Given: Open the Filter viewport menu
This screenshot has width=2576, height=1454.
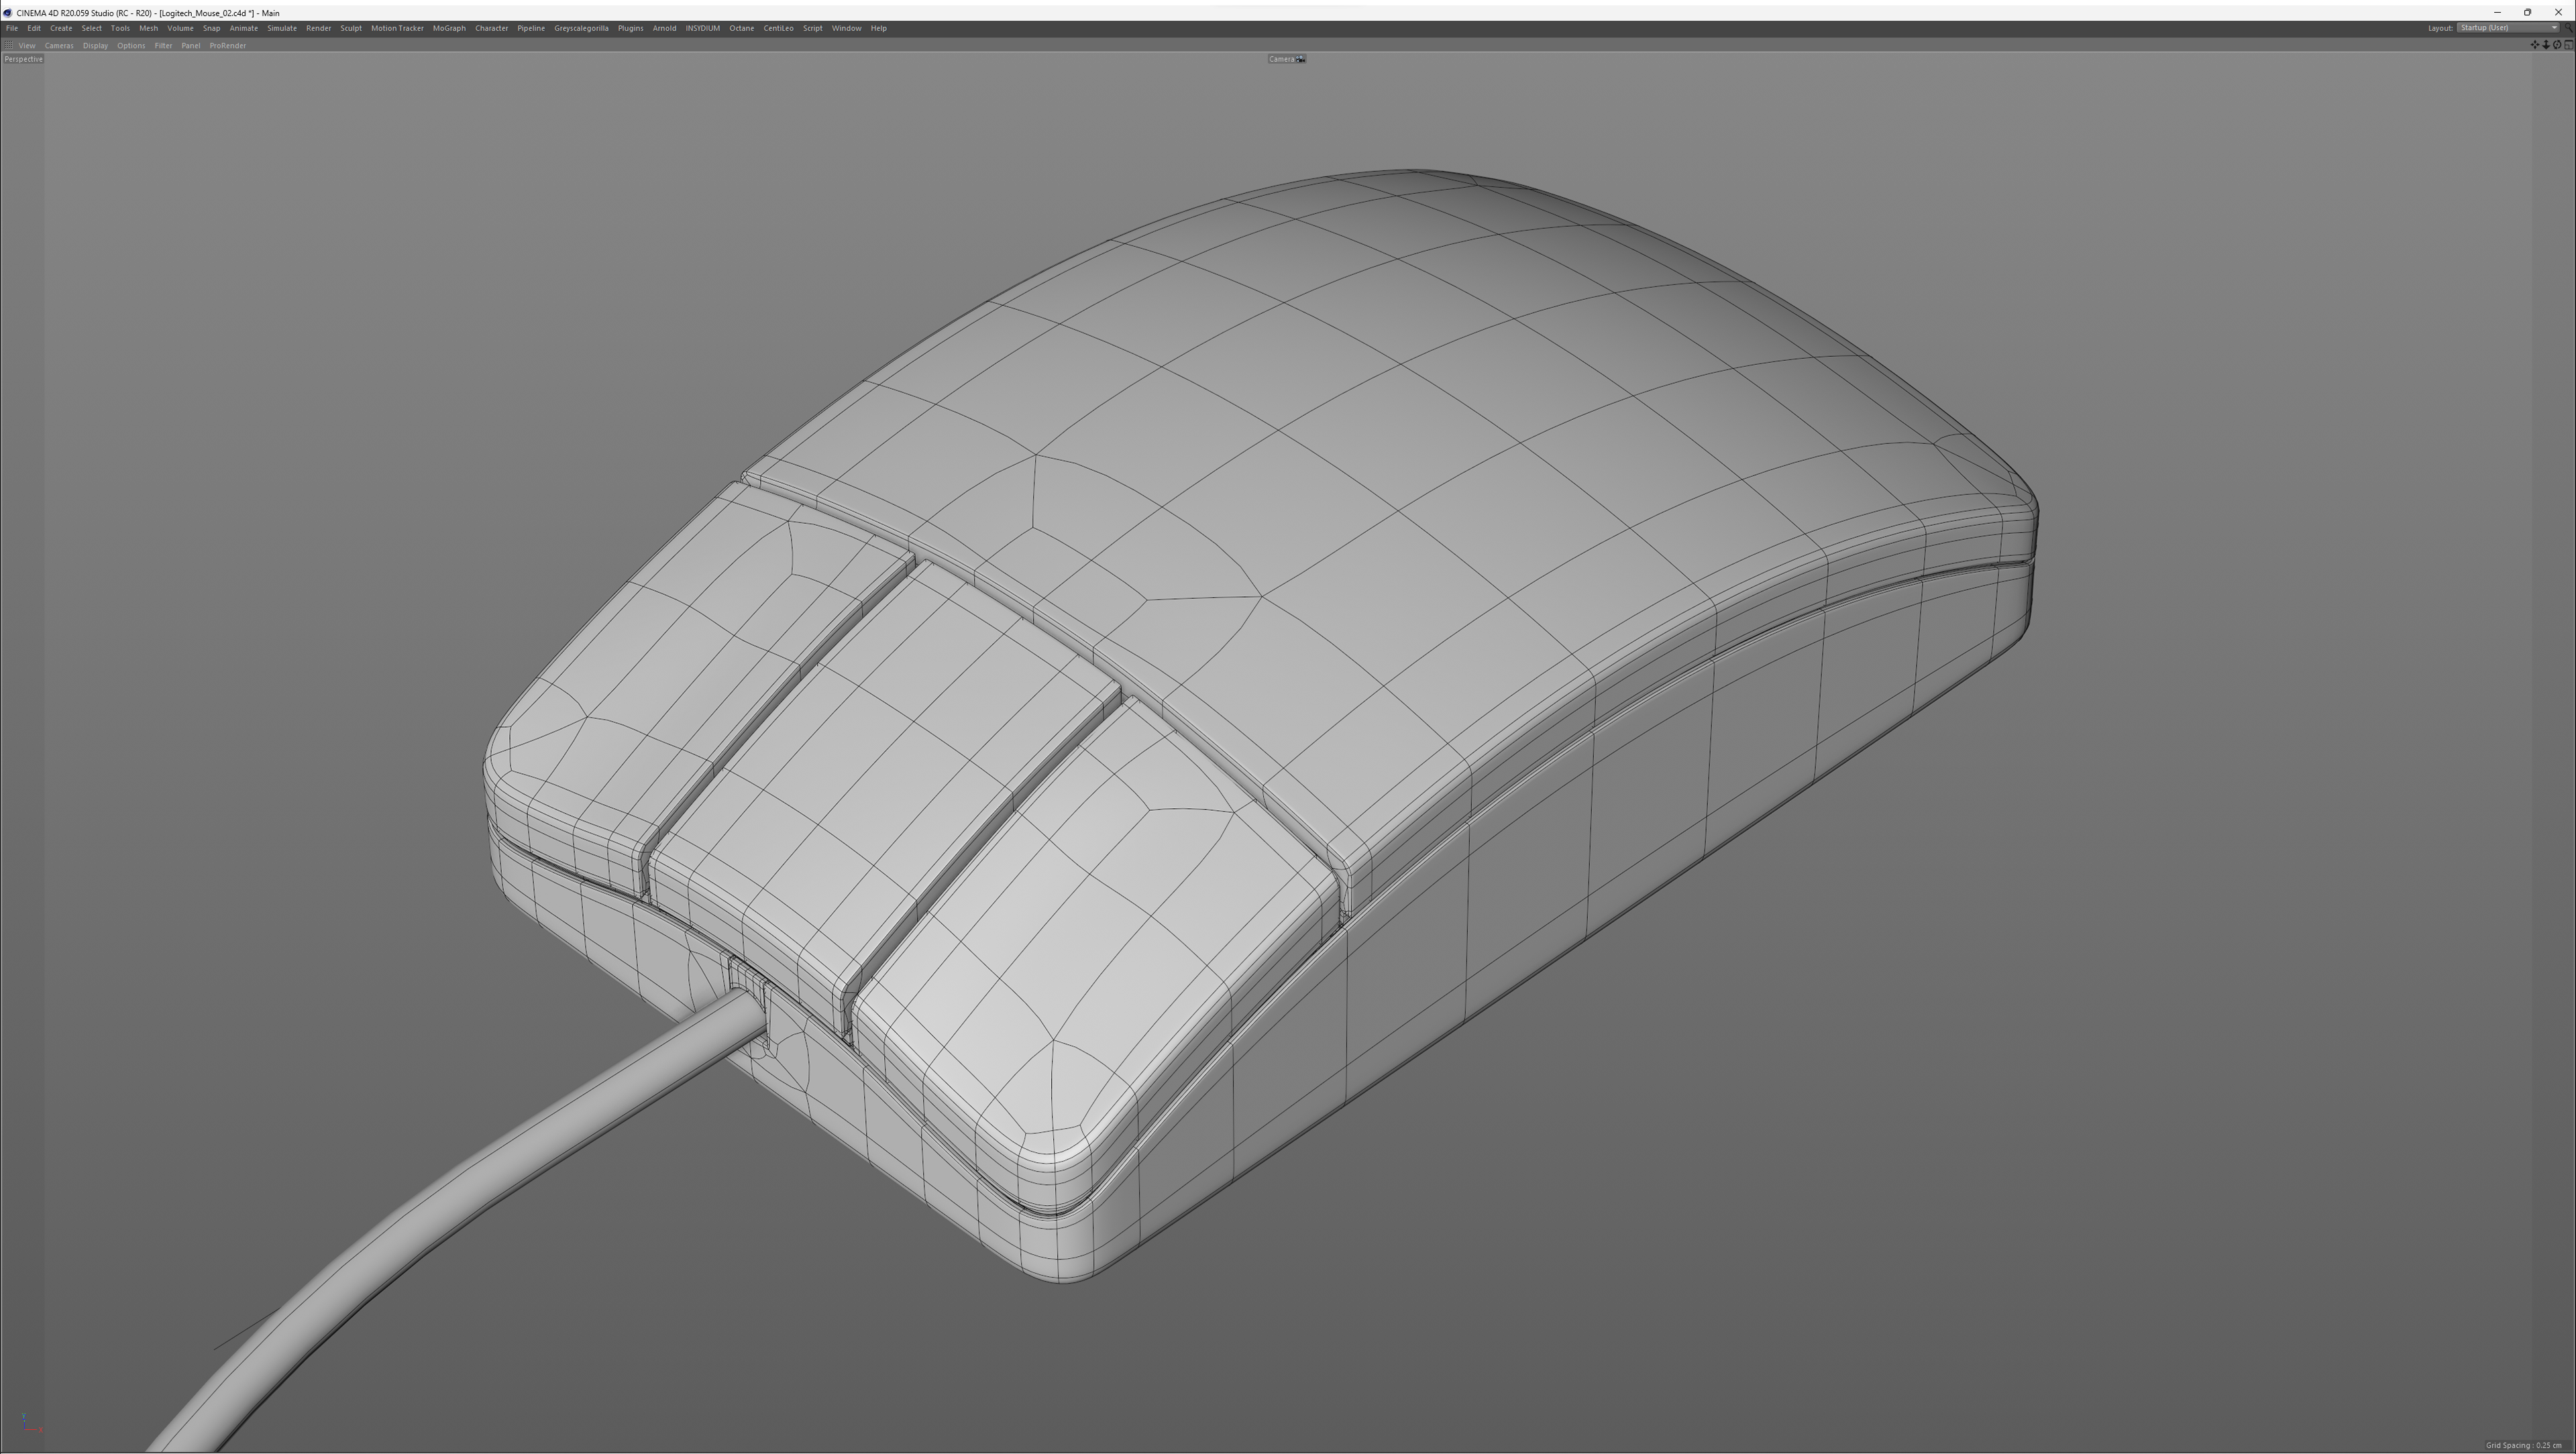Looking at the screenshot, I should tap(163, 45).
